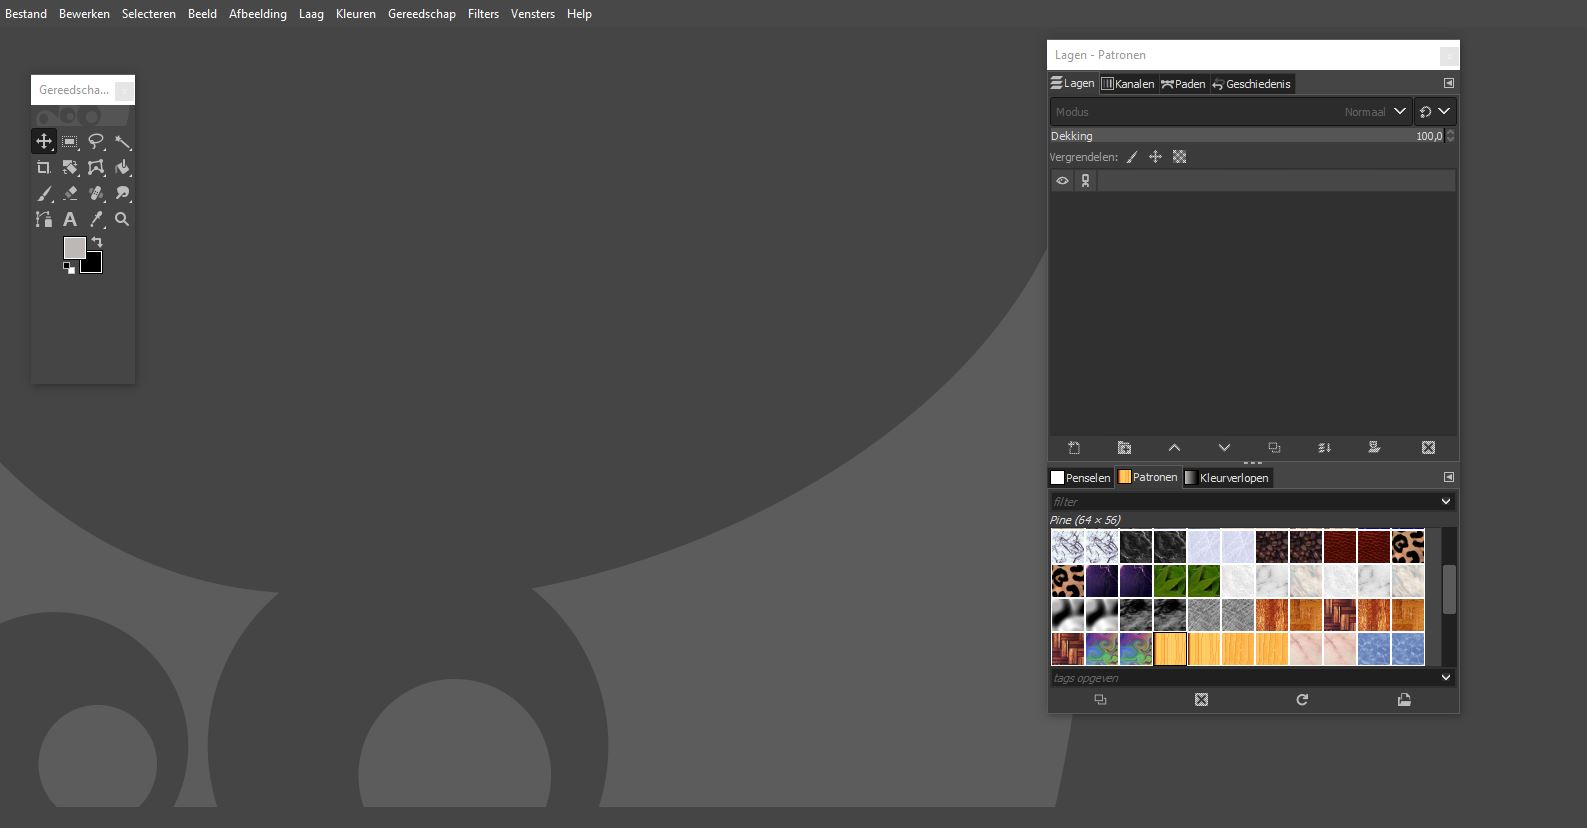Toggle lock position and size

coord(1155,157)
